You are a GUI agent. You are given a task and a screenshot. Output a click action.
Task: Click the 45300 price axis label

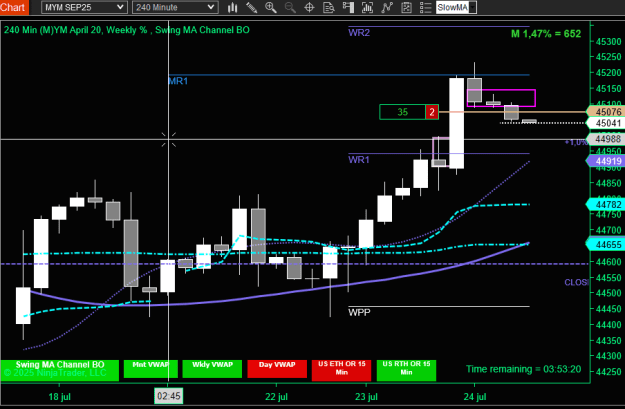pyautogui.click(x=608, y=42)
